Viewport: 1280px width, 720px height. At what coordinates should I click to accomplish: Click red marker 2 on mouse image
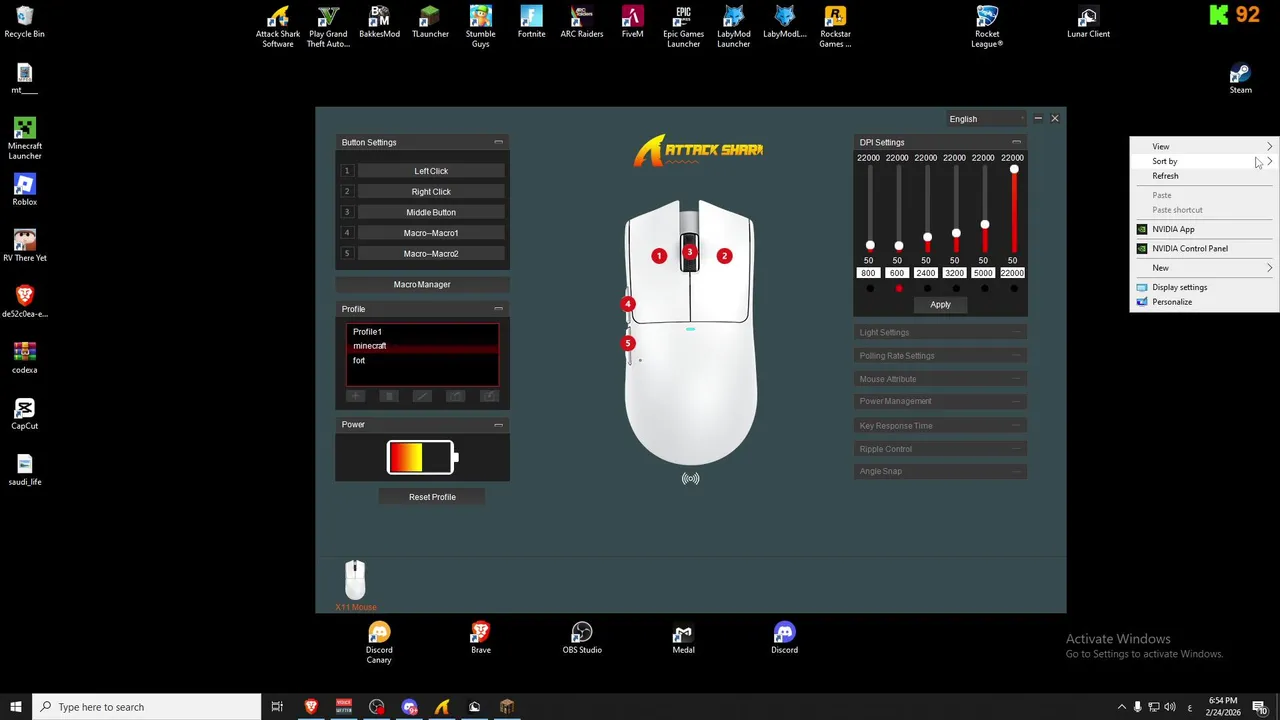[725, 256]
